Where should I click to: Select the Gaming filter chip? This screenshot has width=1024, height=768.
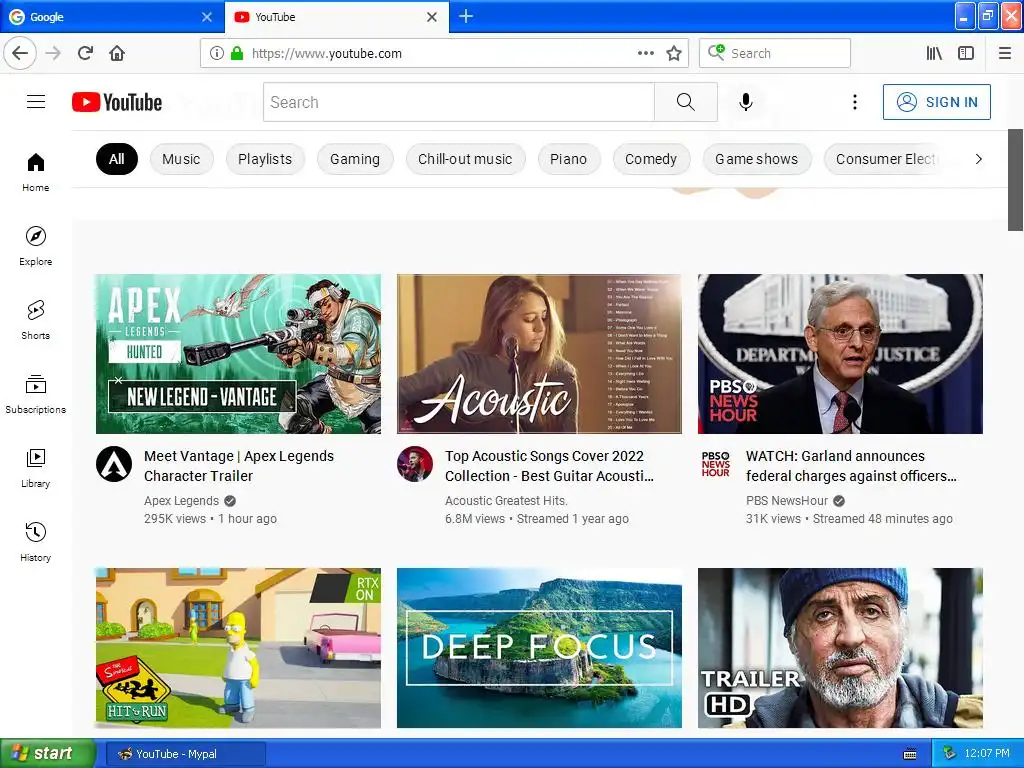coord(355,159)
